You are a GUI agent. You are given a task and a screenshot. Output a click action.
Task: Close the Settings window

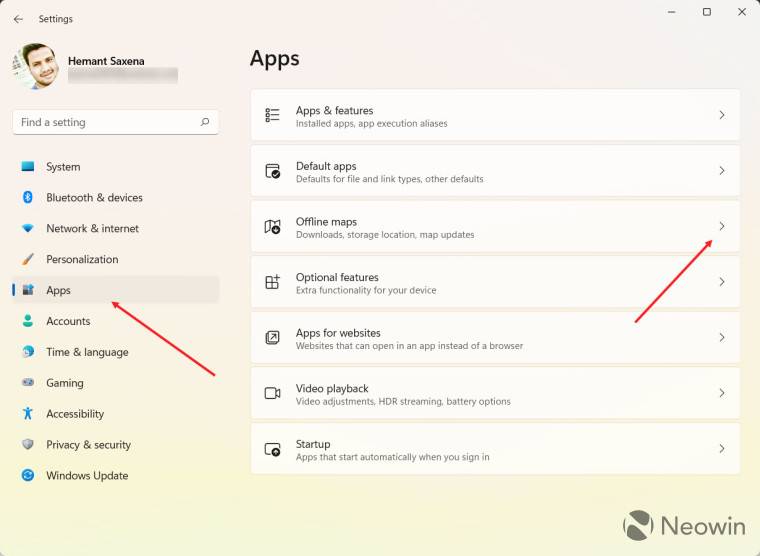coord(742,12)
